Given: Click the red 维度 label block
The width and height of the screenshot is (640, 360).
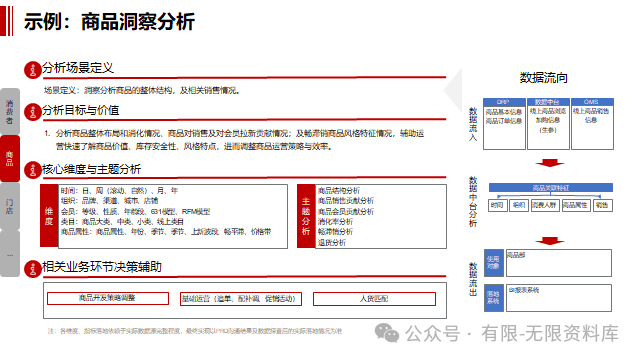Looking at the screenshot, I should point(49,216).
